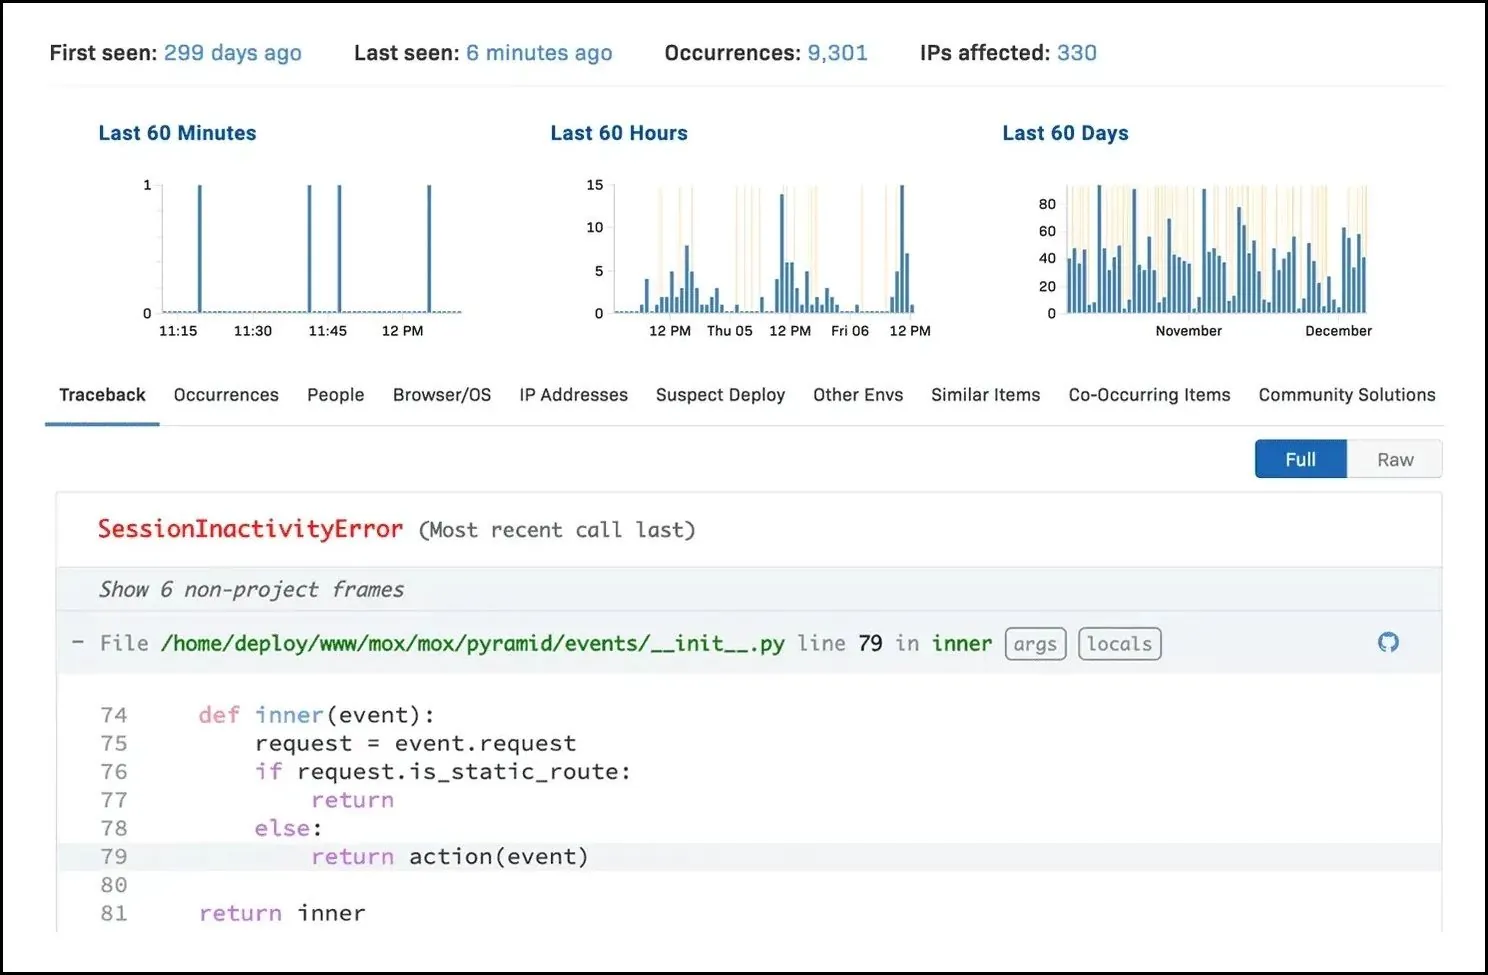The width and height of the screenshot is (1488, 975).
Task: Show args for the inner frame
Action: pos(1035,644)
